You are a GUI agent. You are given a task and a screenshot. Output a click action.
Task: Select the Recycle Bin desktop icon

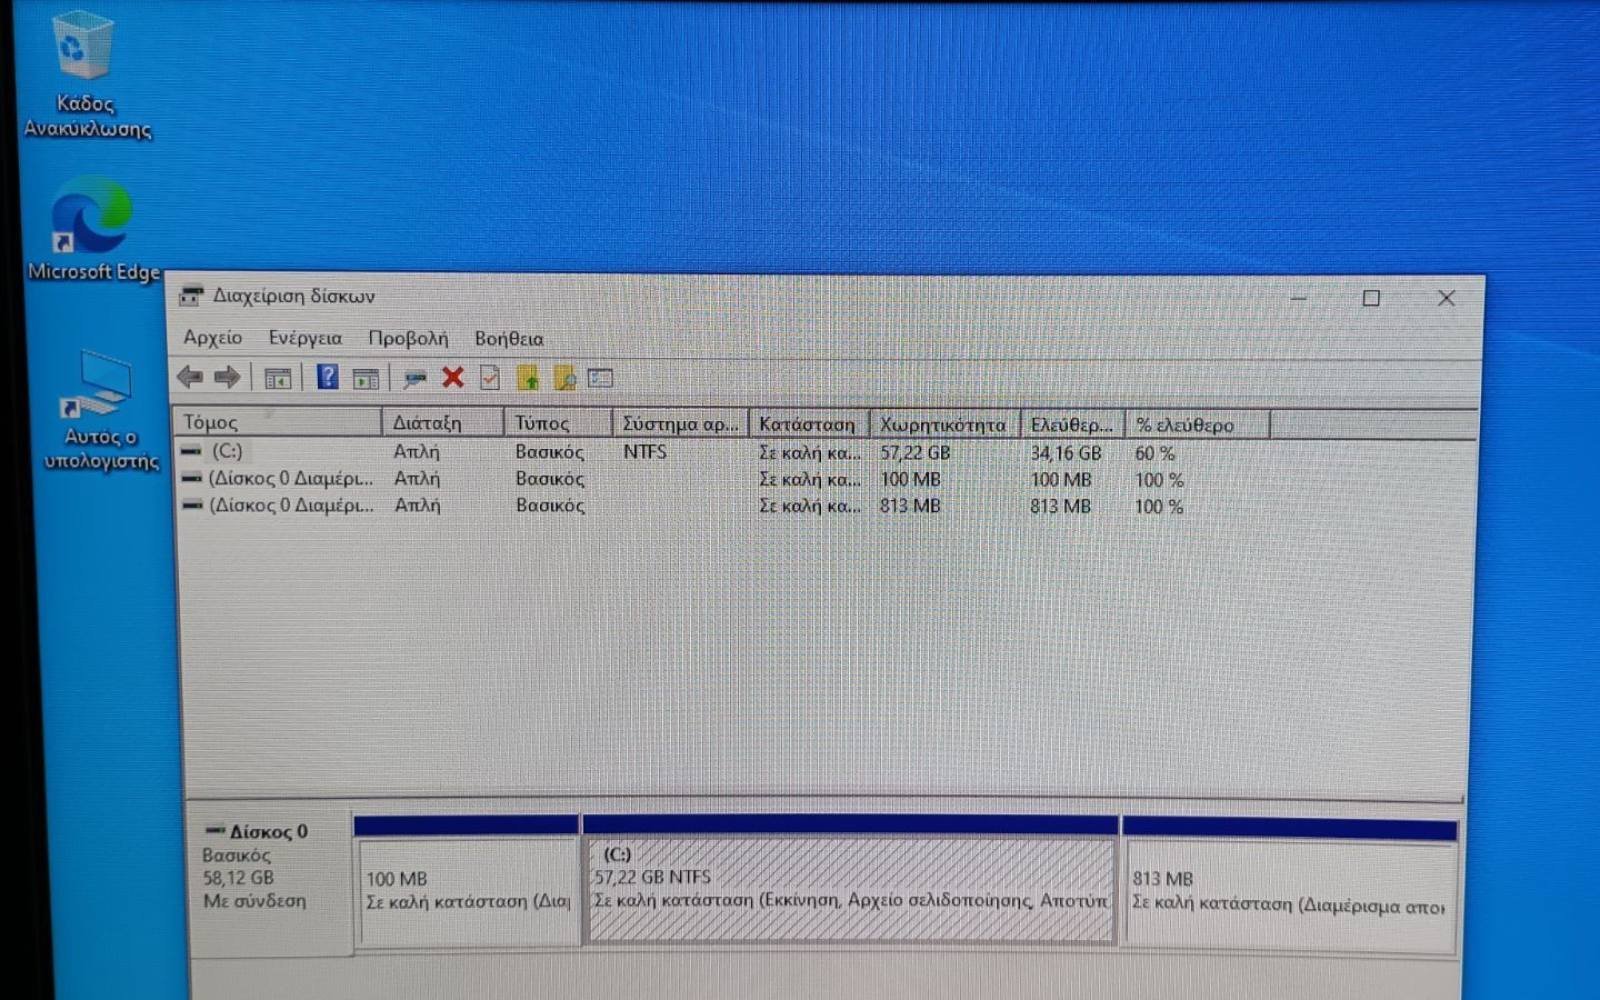point(84,75)
